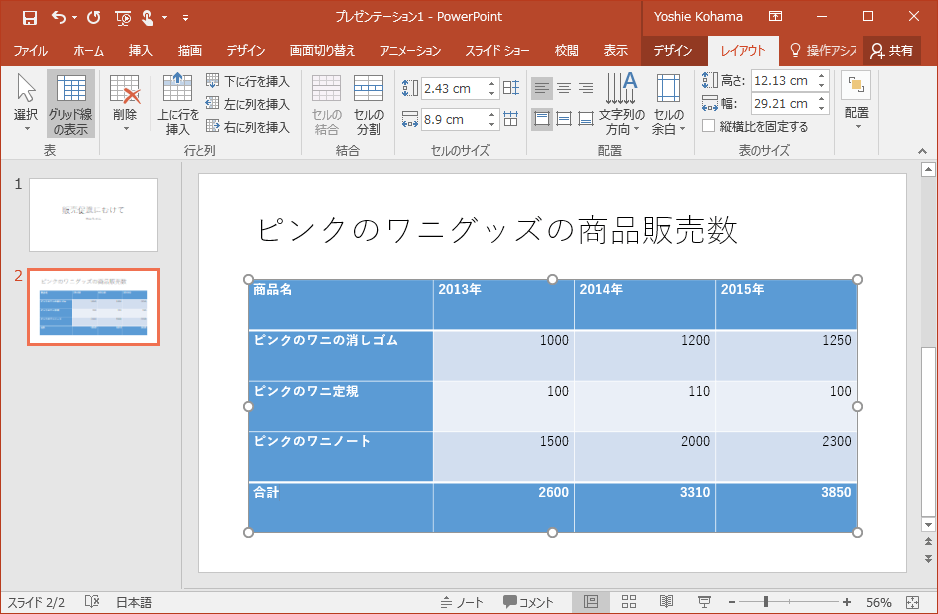Fit slide to current window icon

912,602
